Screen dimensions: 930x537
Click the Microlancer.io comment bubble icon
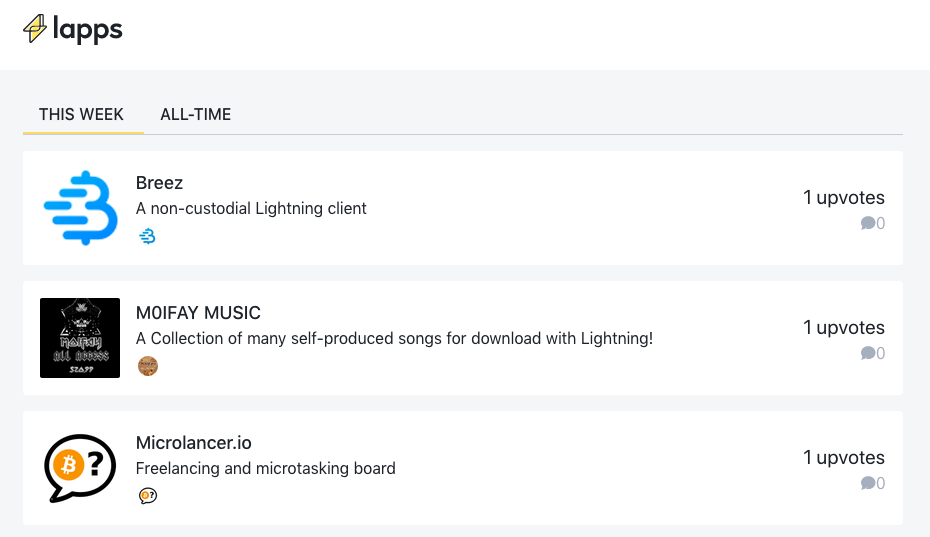[868, 483]
